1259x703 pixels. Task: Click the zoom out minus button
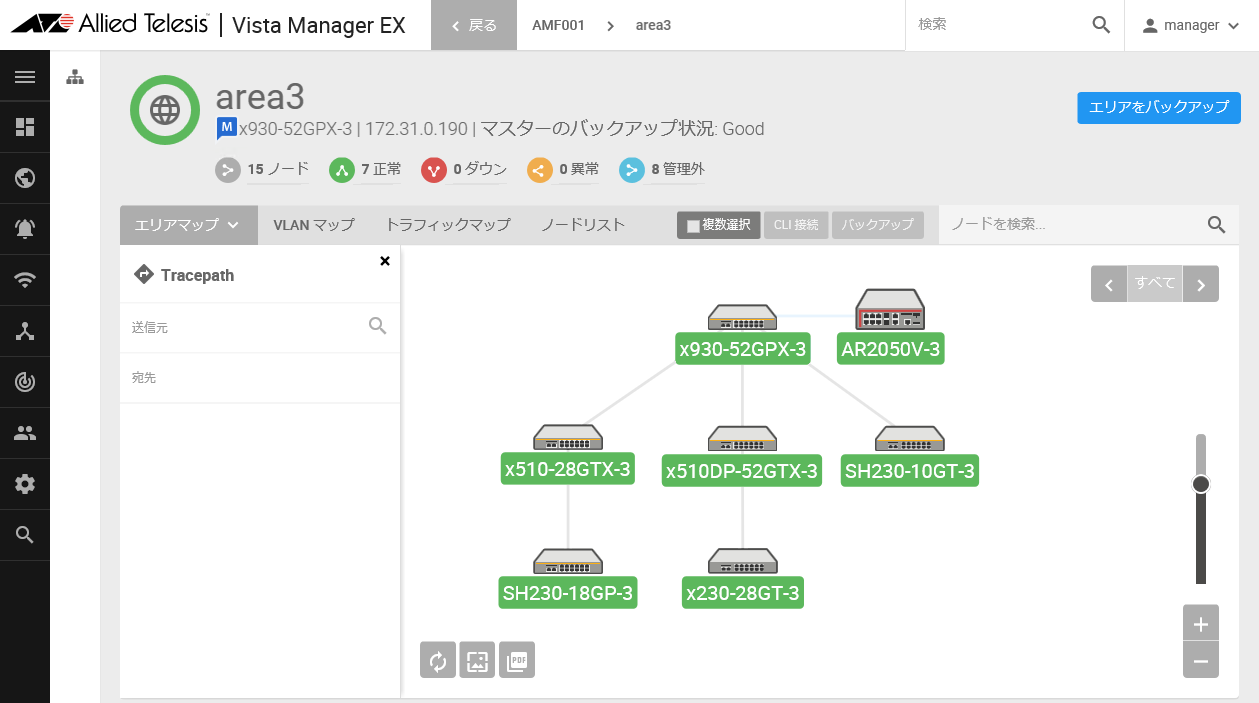pyautogui.click(x=1201, y=661)
